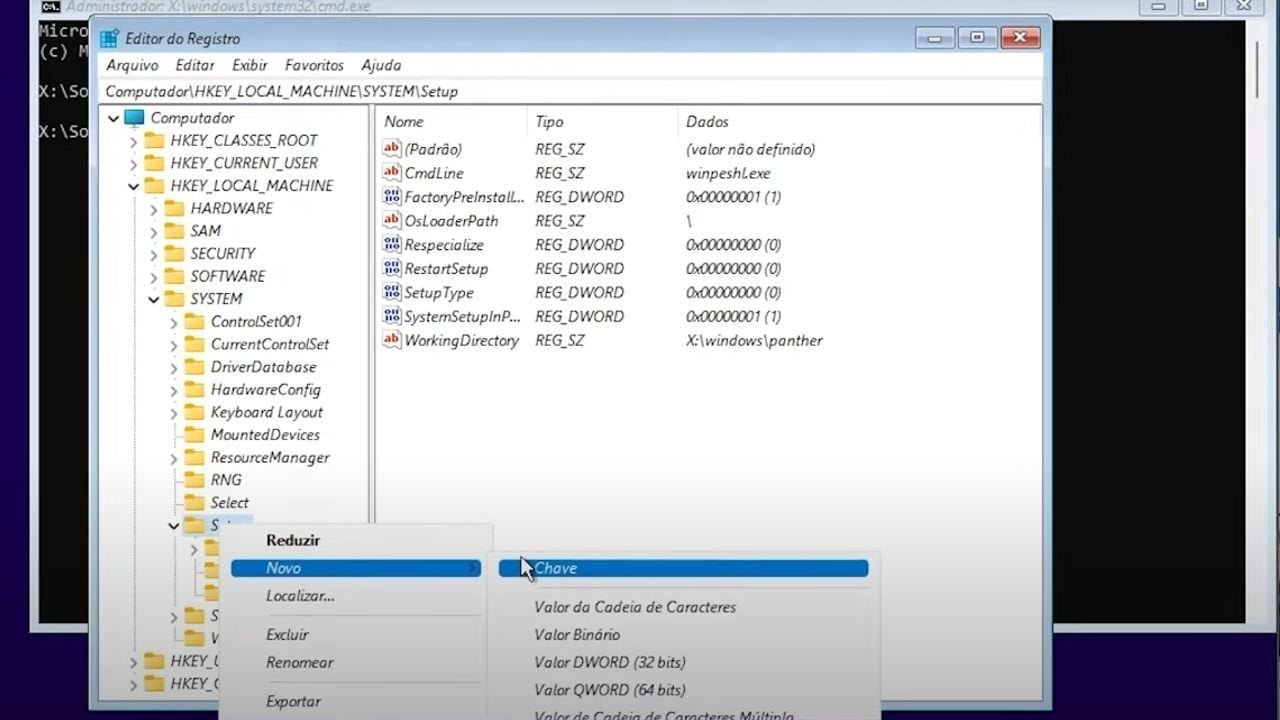Click the ab icon next to CmdLine value
Image resolution: width=1280 pixels, height=720 pixels.
point(391,172)
